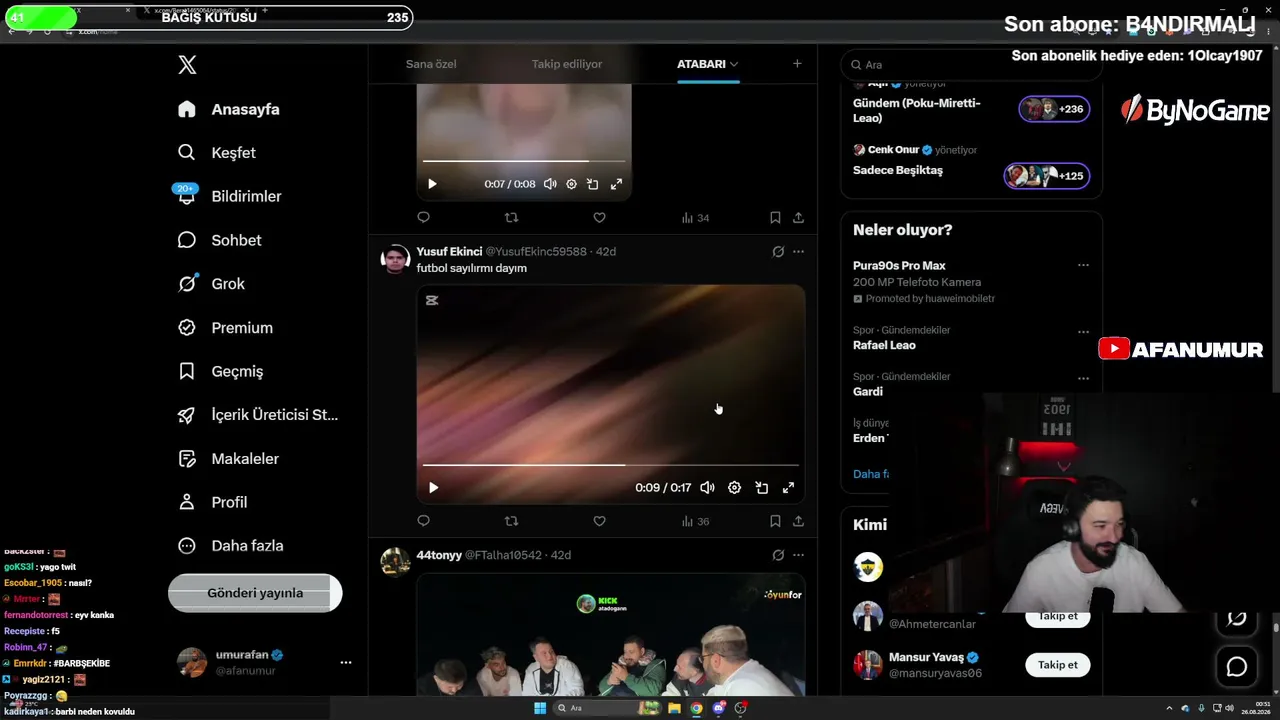Reply to the post with 34 views
The width and height of the screenshot is (1280, 720).
tap(423, 217)
